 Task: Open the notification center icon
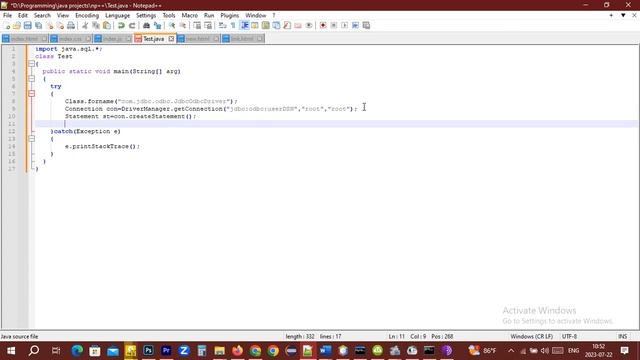coord(624,351)
